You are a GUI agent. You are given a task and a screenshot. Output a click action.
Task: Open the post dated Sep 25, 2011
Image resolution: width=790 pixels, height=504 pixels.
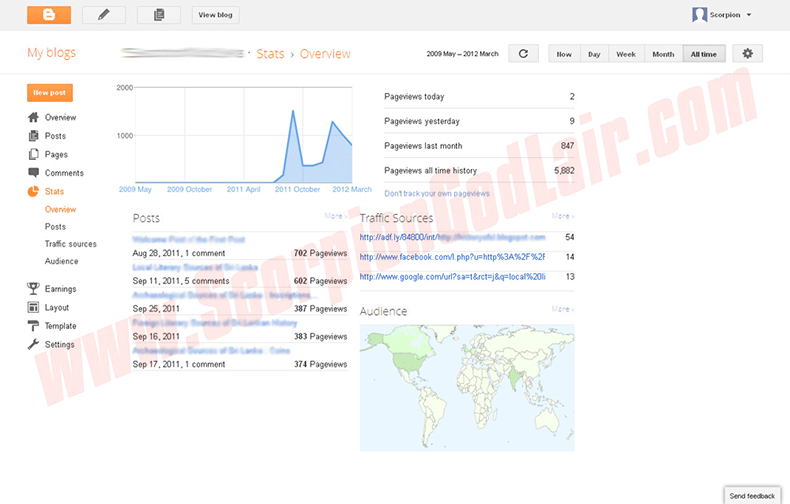pyautogui.click(x=225, y=295)
